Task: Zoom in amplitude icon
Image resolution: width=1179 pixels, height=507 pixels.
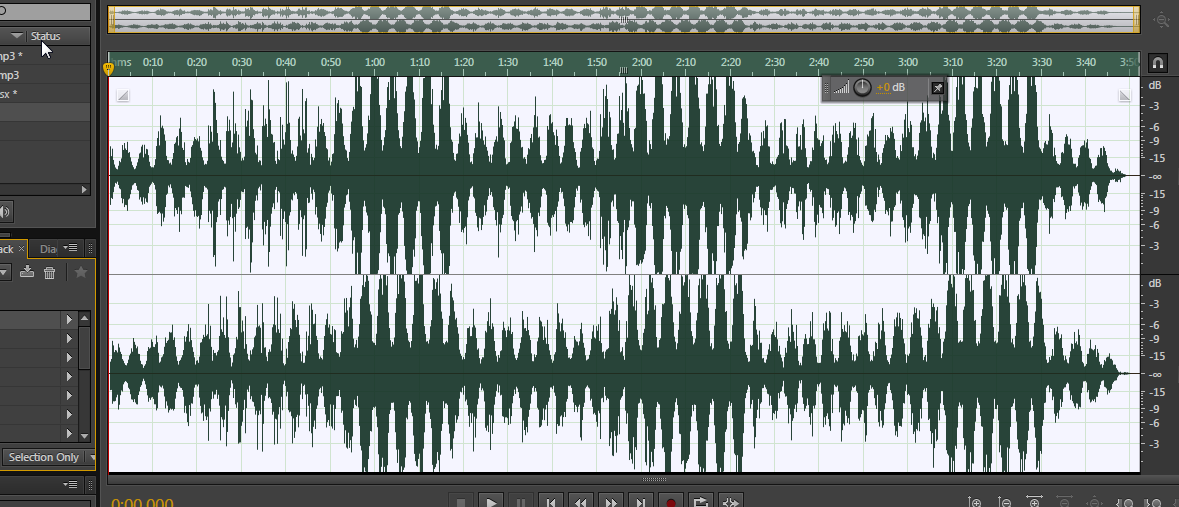Action: point(975,502)
